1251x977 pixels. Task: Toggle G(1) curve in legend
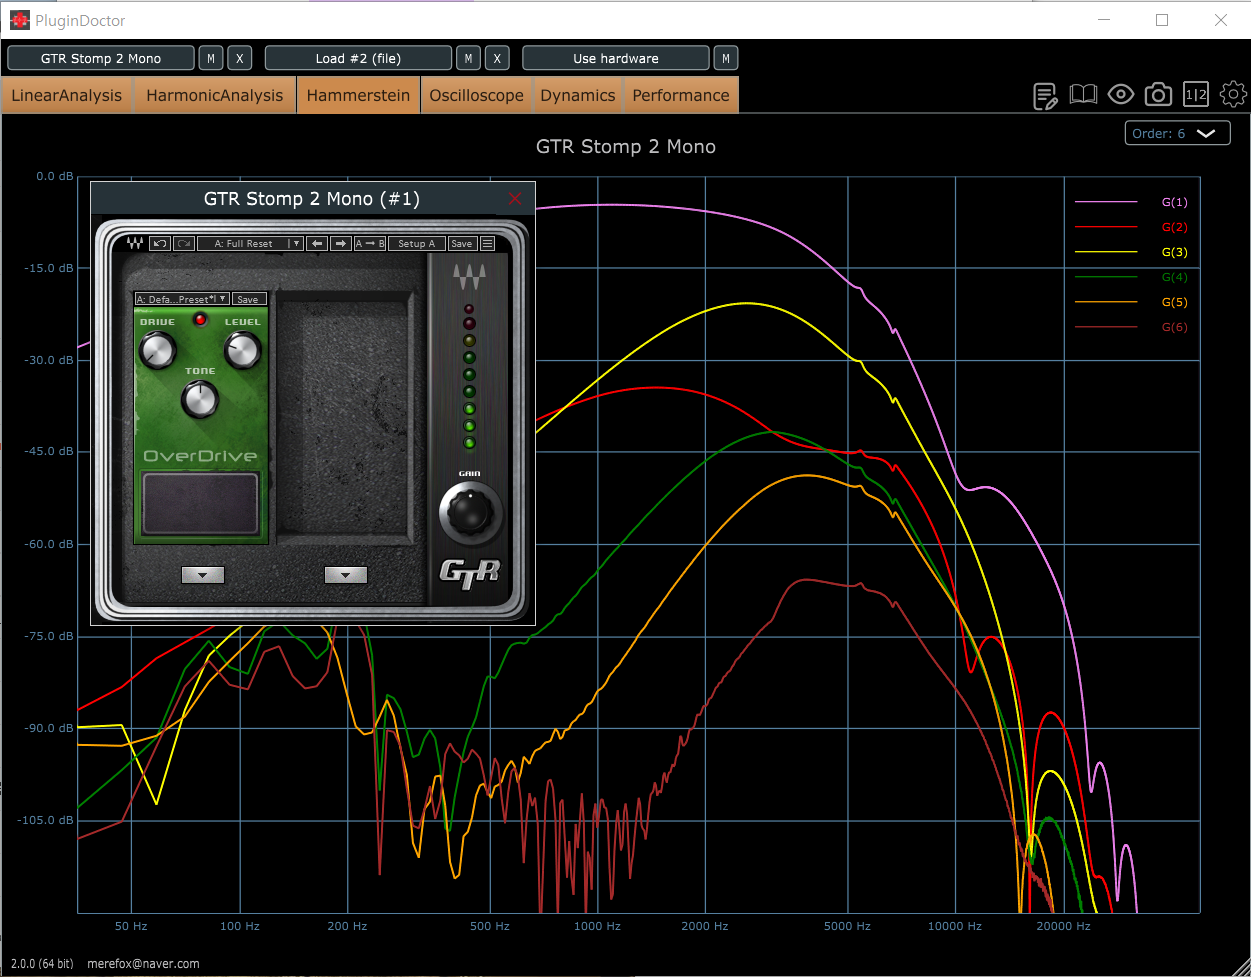tap(1131, 202)
